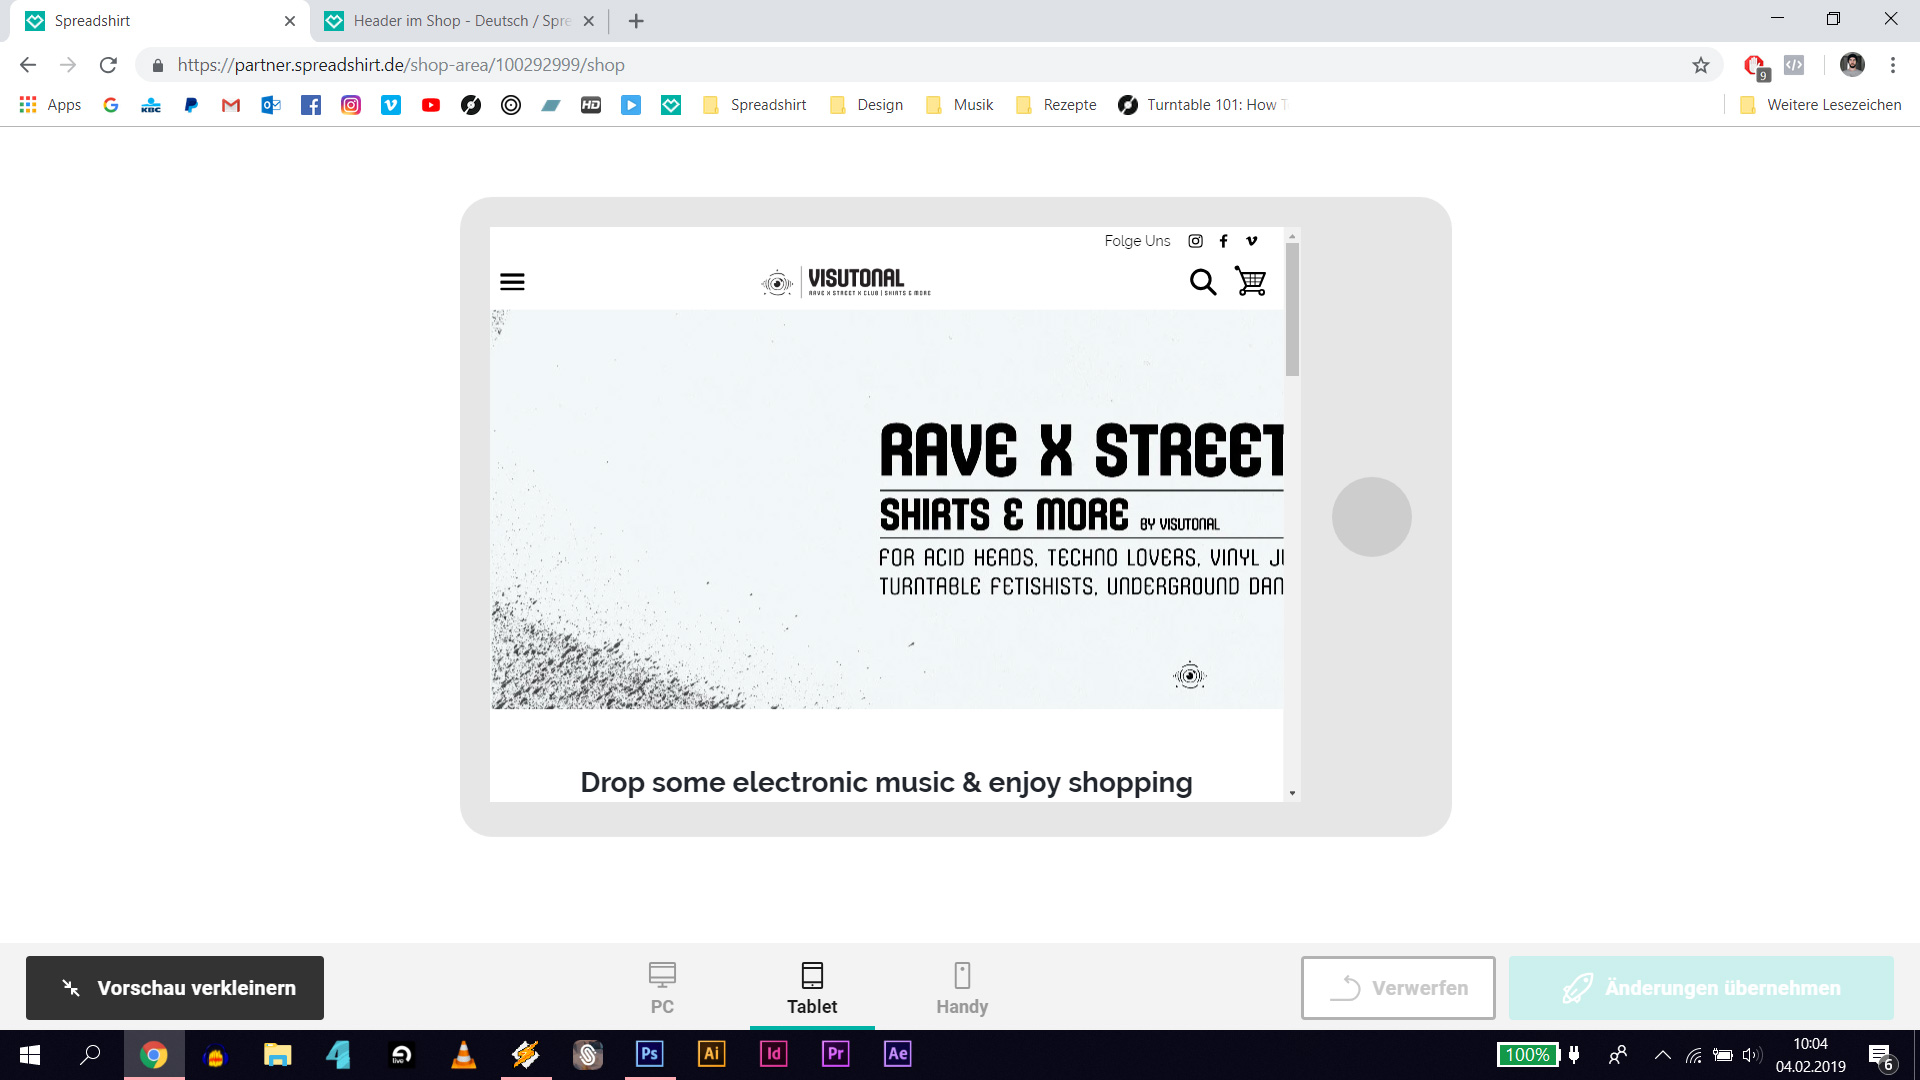Click the Visutonal shop logo
Viewport: 1920px width, 1080px height.
pos(846,282)
